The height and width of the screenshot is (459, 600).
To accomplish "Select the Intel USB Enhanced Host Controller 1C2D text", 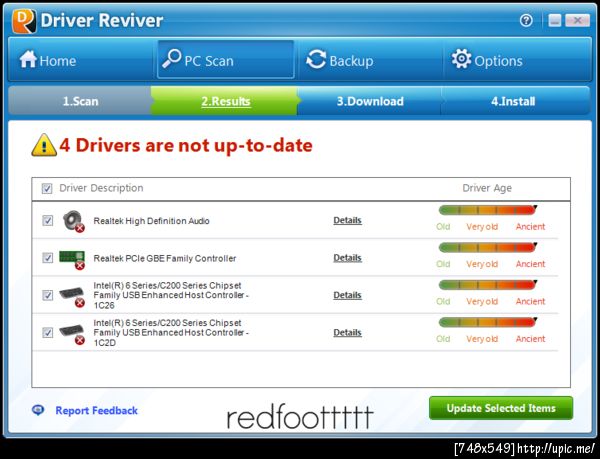I will click(171, 333).
